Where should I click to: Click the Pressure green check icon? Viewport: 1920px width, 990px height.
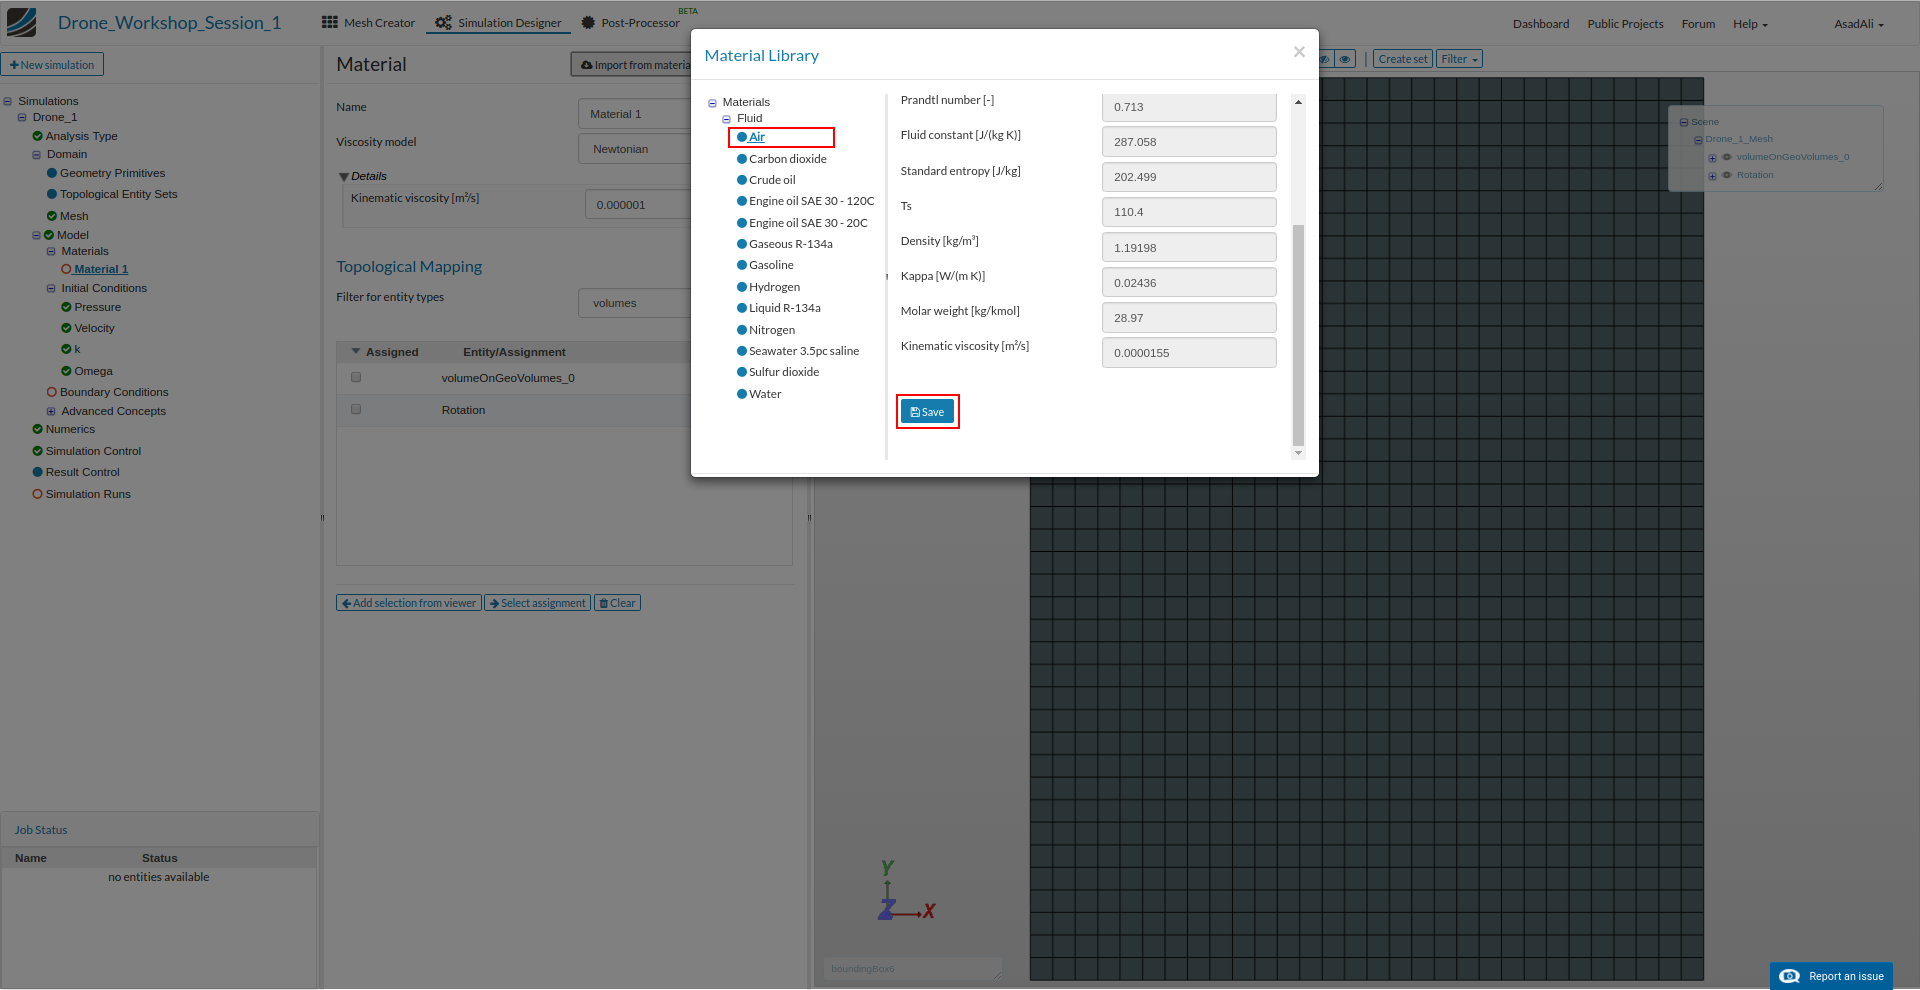[66, 307]
